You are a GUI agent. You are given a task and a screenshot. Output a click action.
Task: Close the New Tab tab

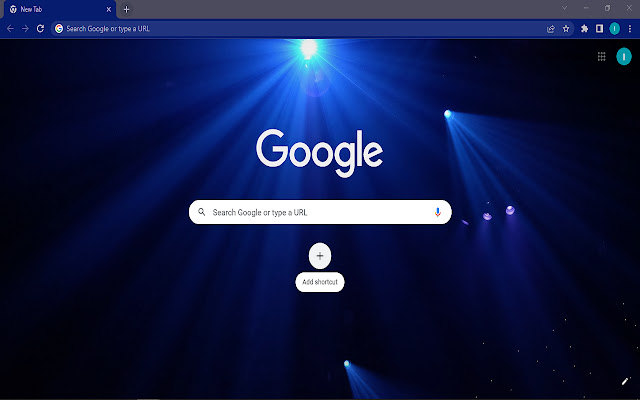[x=109, y=9]
